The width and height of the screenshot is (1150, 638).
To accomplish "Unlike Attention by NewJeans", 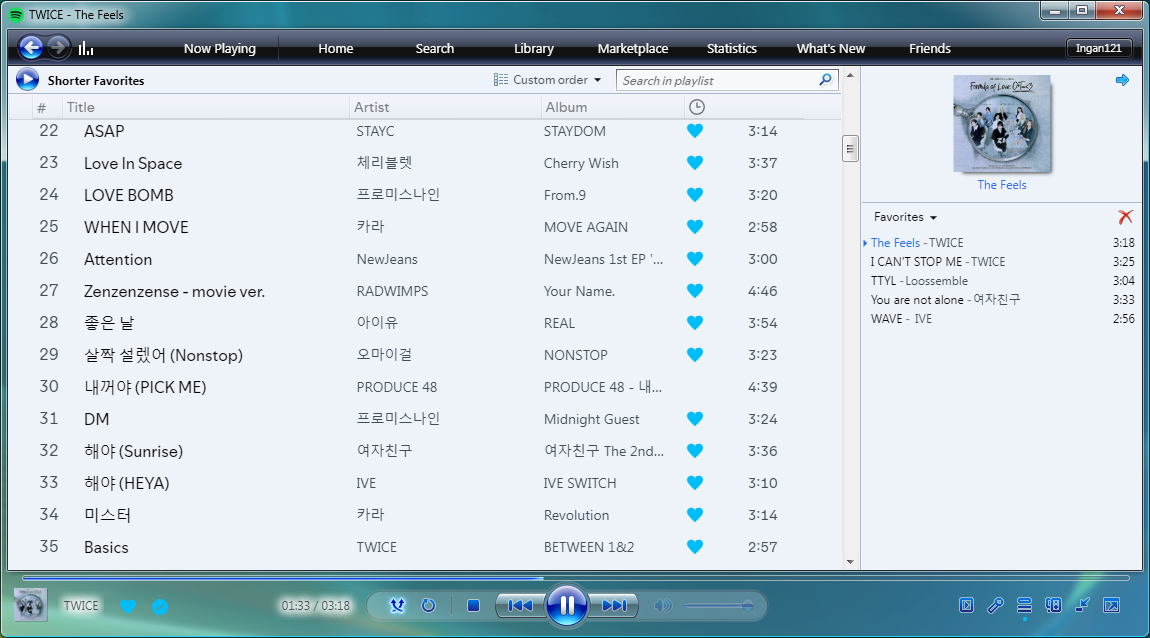I will [x=695, y=259].
